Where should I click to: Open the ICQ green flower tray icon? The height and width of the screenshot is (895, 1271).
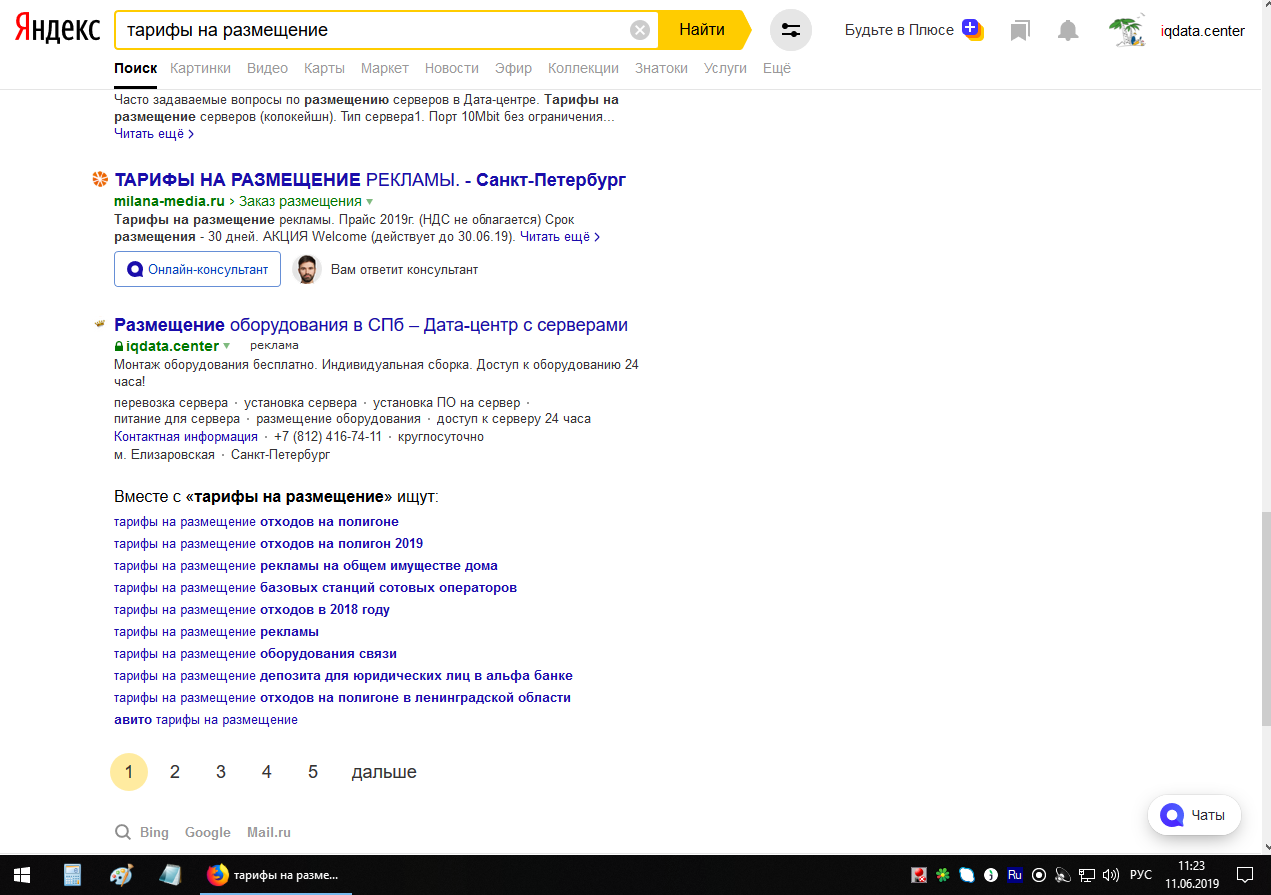943,875
